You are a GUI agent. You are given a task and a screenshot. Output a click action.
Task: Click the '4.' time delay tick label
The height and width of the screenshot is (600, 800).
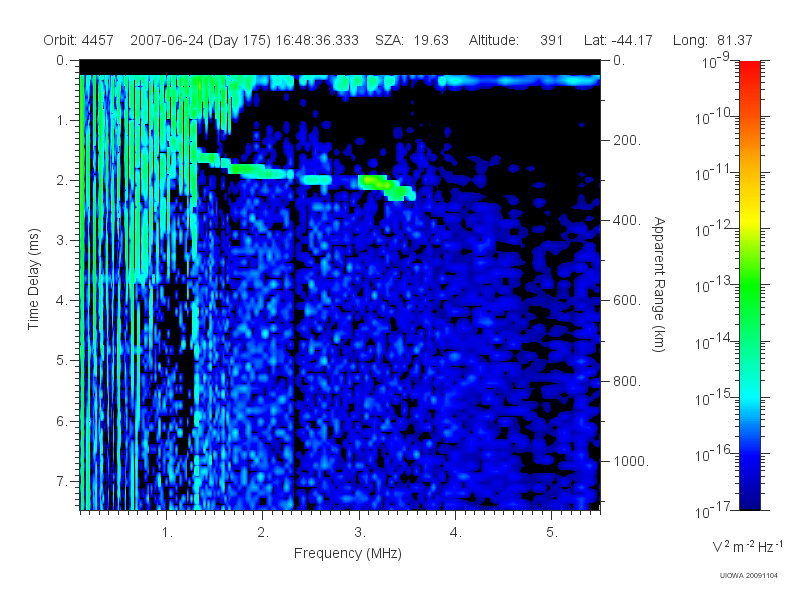click(x=61, y=301)
